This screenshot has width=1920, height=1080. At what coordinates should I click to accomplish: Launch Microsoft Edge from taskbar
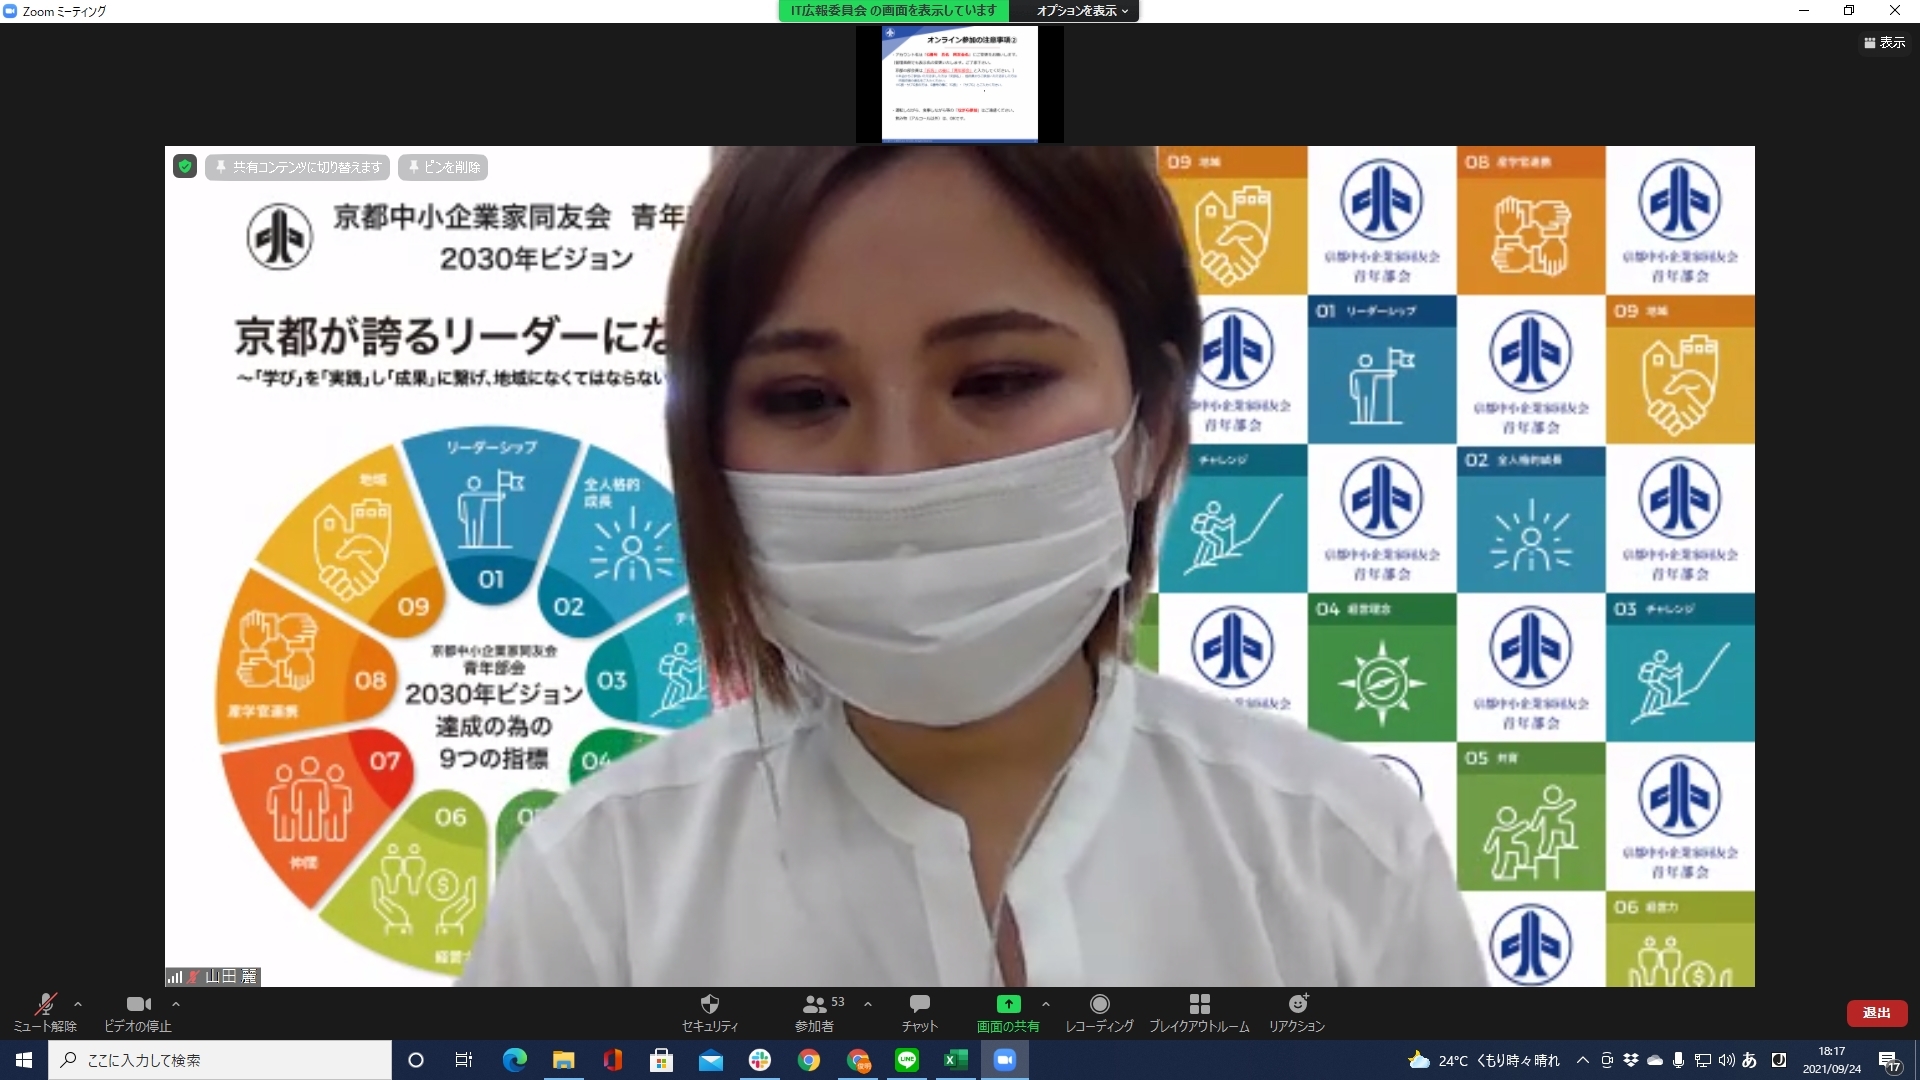(x=514, y=1060)
